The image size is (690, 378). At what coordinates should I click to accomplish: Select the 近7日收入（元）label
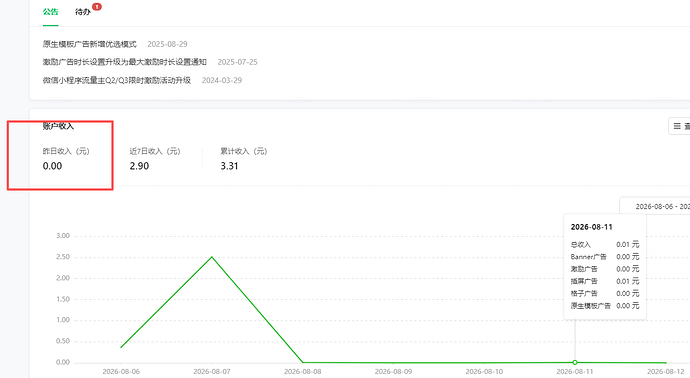click(155, 151)
